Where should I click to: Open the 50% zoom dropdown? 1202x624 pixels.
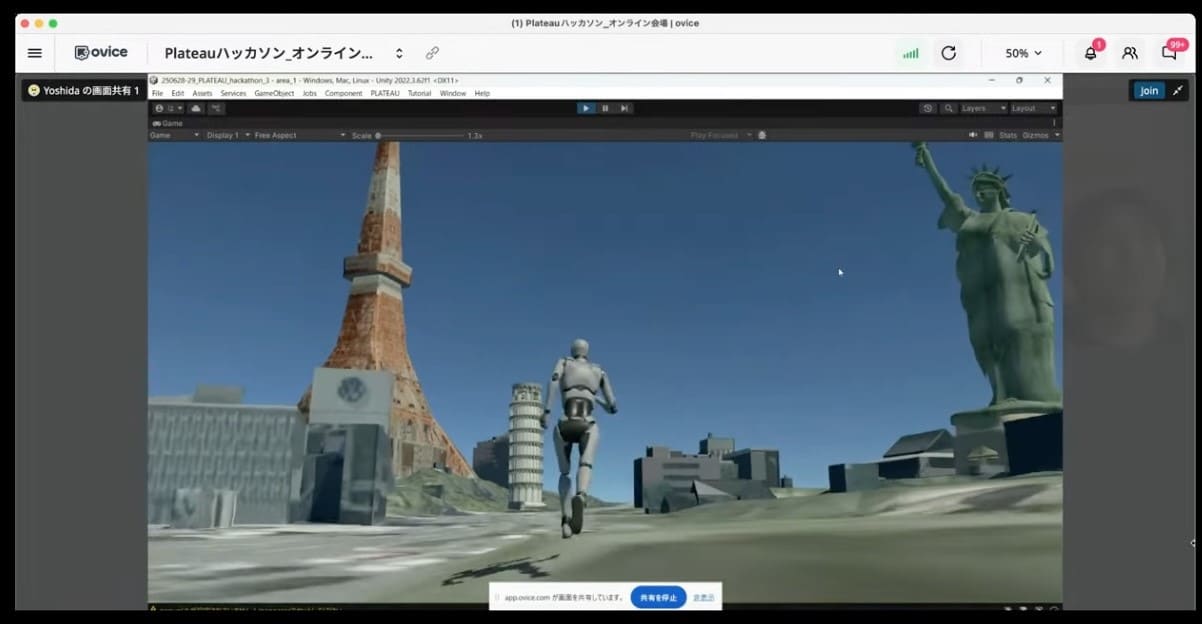pos(1023,53)
